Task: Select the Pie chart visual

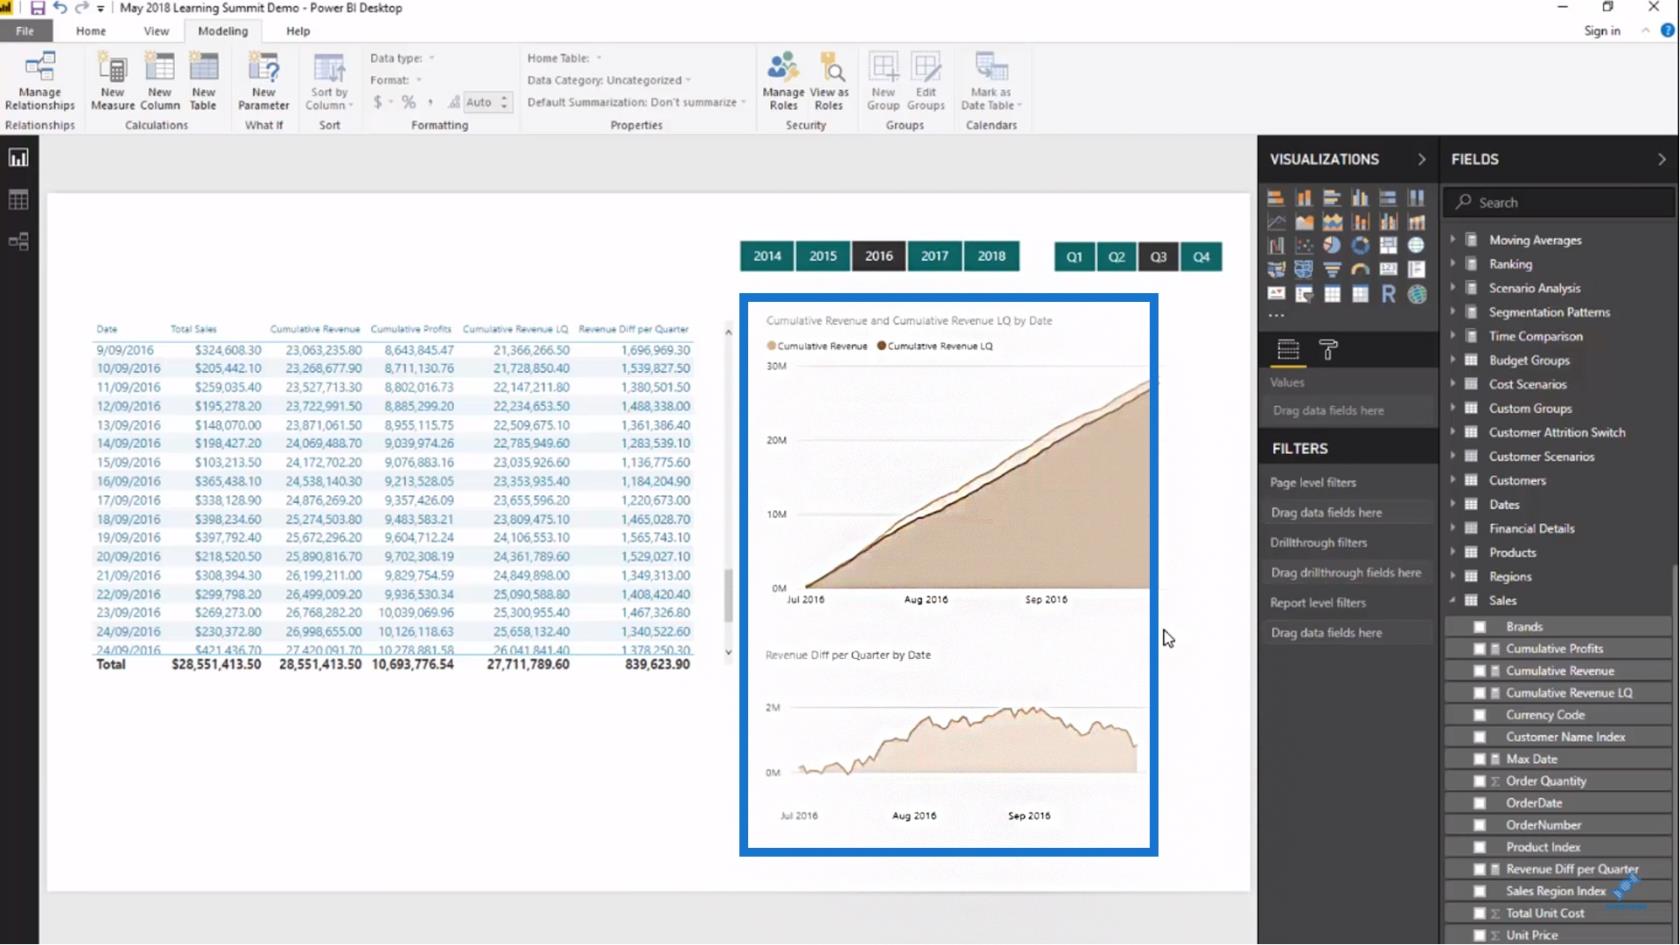Action: coord(1332,245)
